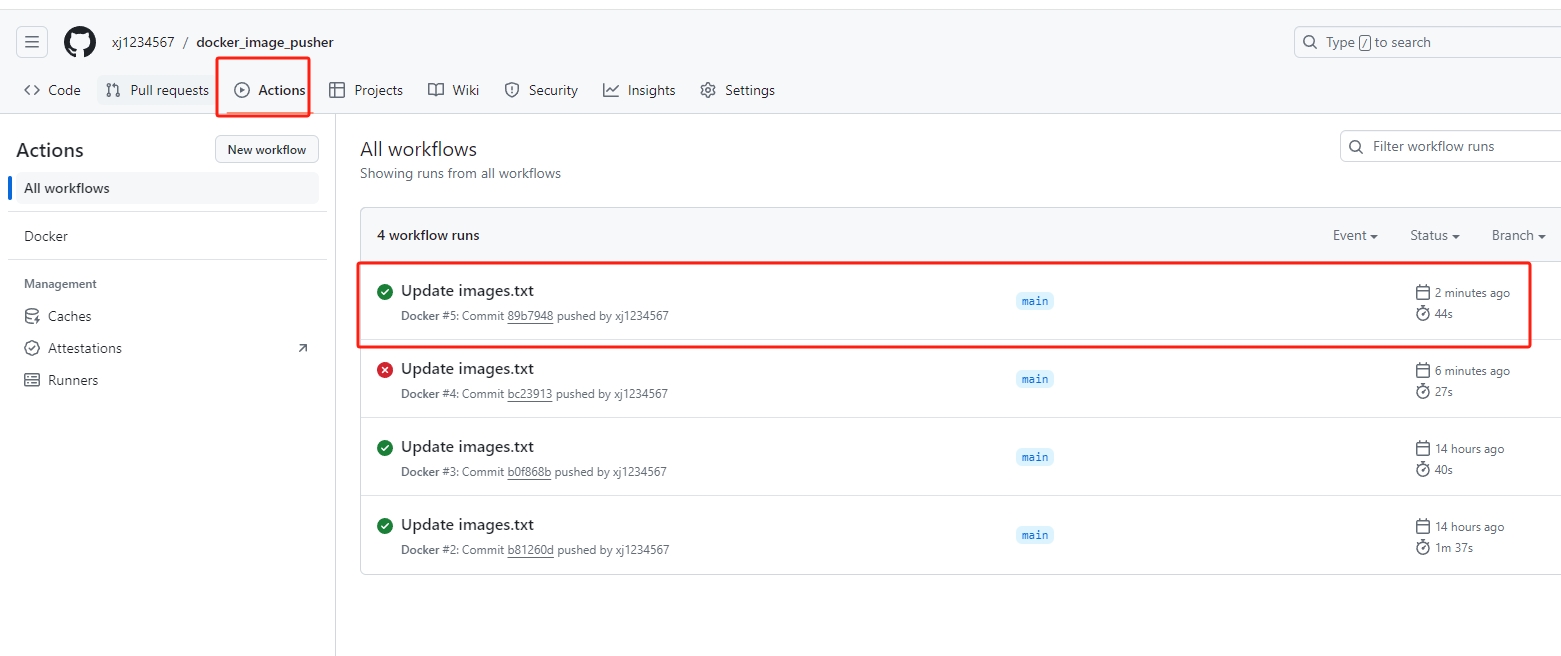The height and width of the screenshot is (656, 1561).
Task: Open the Event filter dropdown
Action: [1354, 235]
